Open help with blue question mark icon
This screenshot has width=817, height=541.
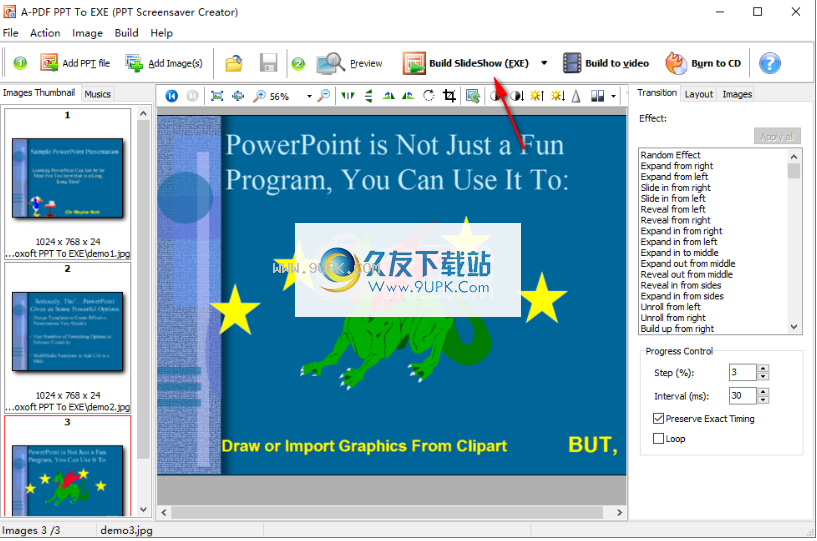(770, 63)
